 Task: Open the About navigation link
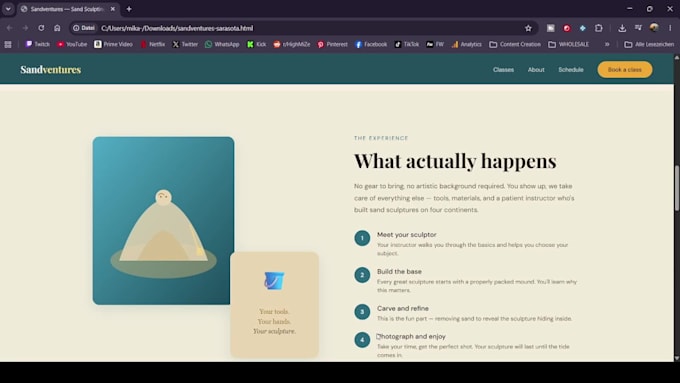point(536,69)
